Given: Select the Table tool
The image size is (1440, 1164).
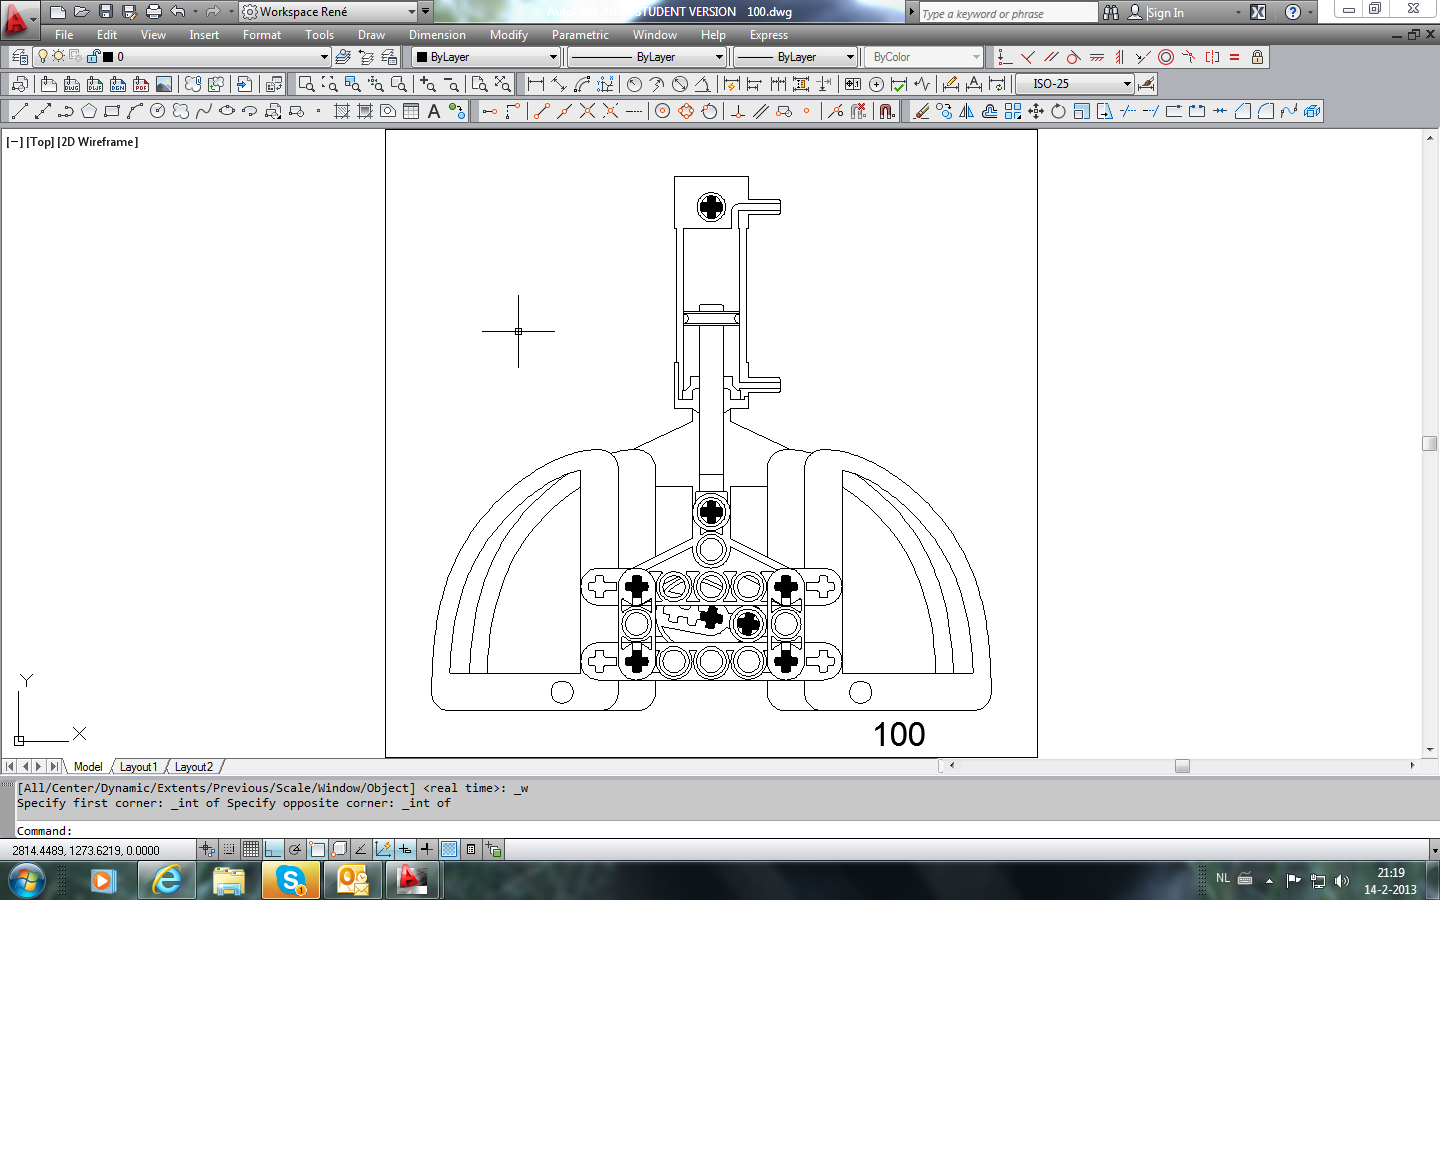Looking at the screenshot, I should click(x=411, y=111).
